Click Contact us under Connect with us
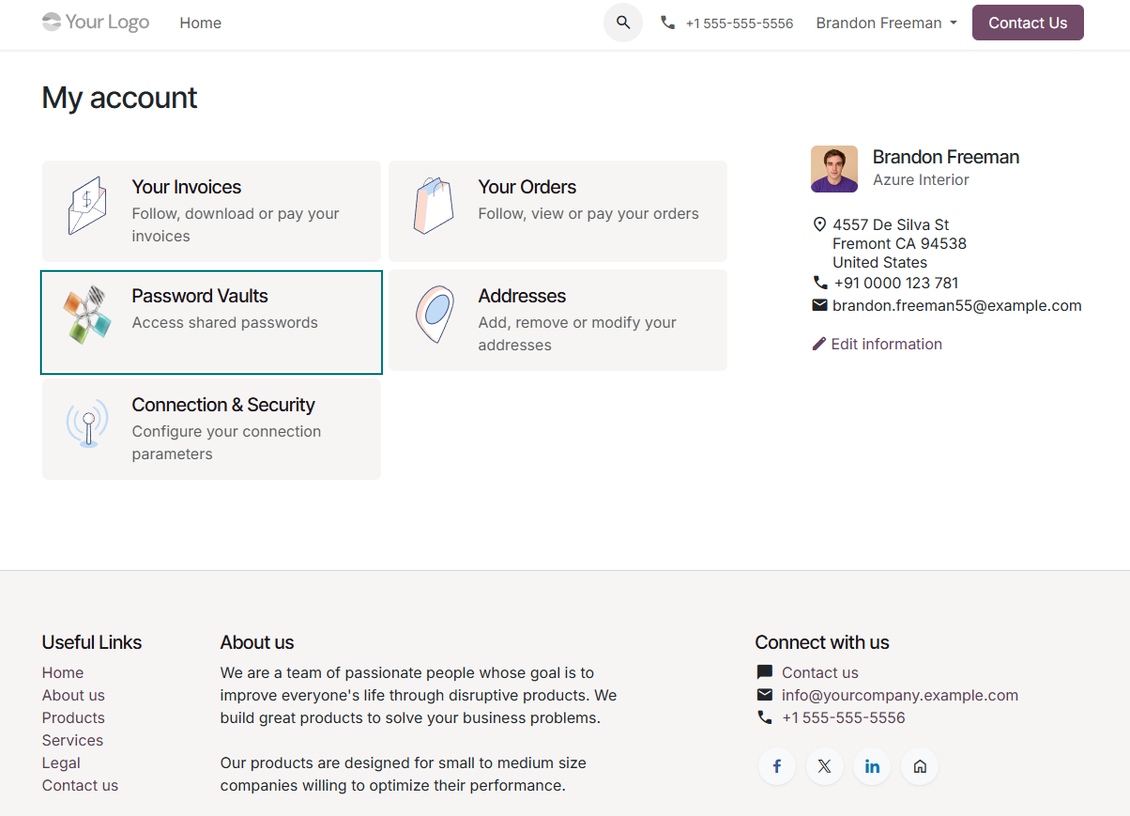 pos(820,673)
